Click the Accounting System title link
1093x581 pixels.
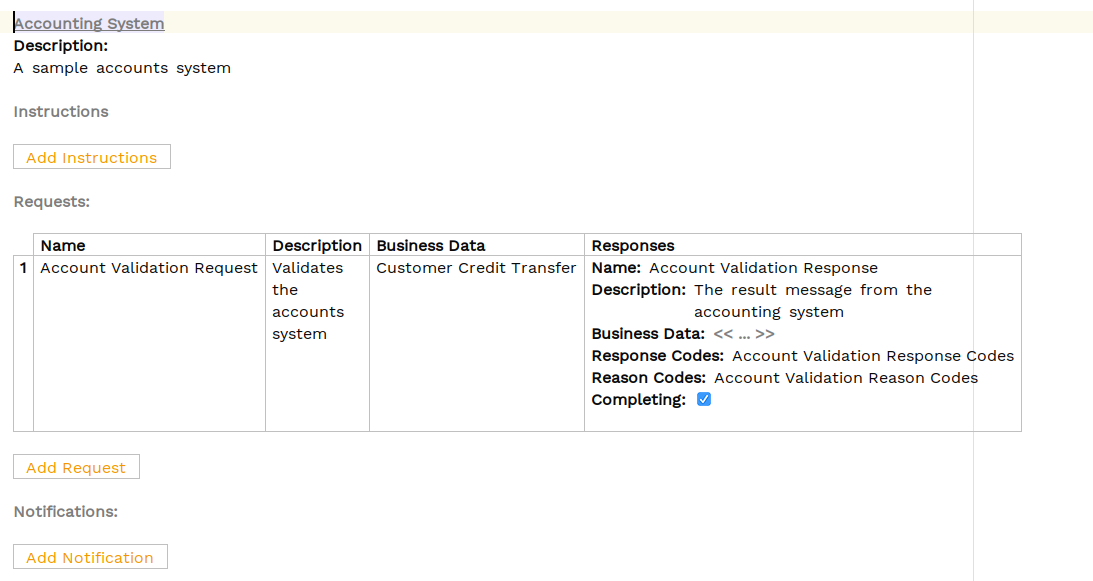(x=89, y=23)
